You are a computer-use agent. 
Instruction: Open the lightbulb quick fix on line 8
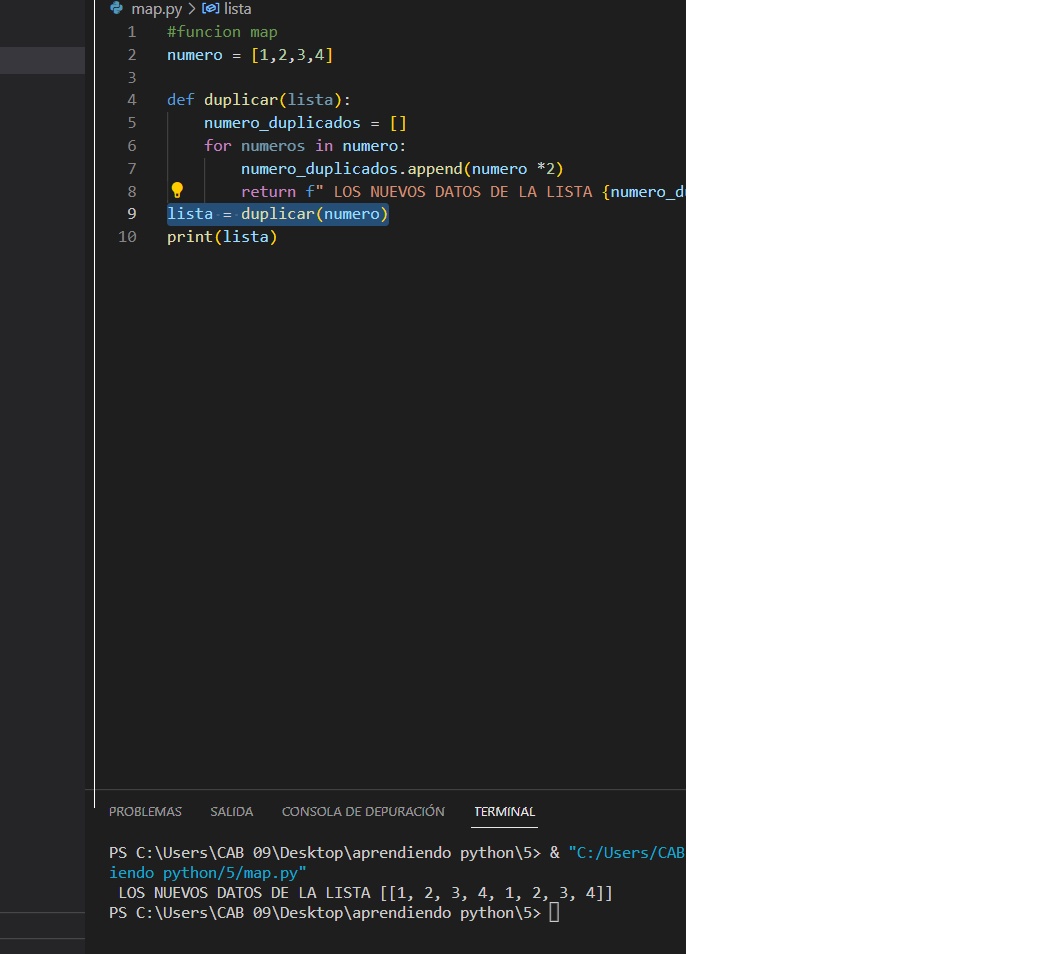pos(177,190)
